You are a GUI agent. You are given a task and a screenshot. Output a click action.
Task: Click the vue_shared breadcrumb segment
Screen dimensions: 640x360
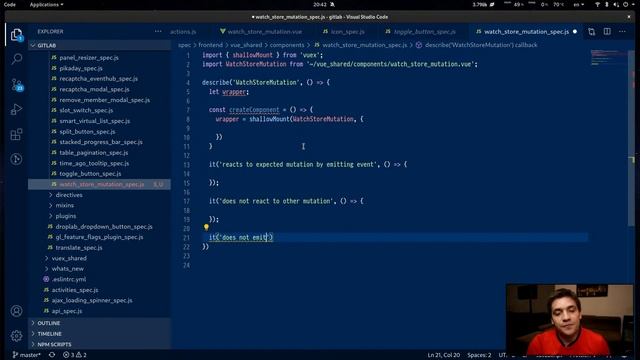pyautogui.click(x=246, y=45)
